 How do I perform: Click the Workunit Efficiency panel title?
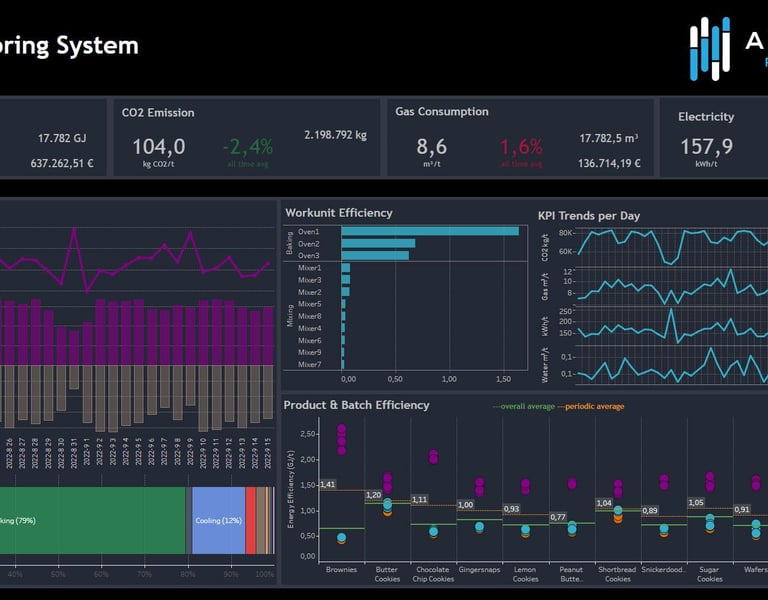coord(339,213)
